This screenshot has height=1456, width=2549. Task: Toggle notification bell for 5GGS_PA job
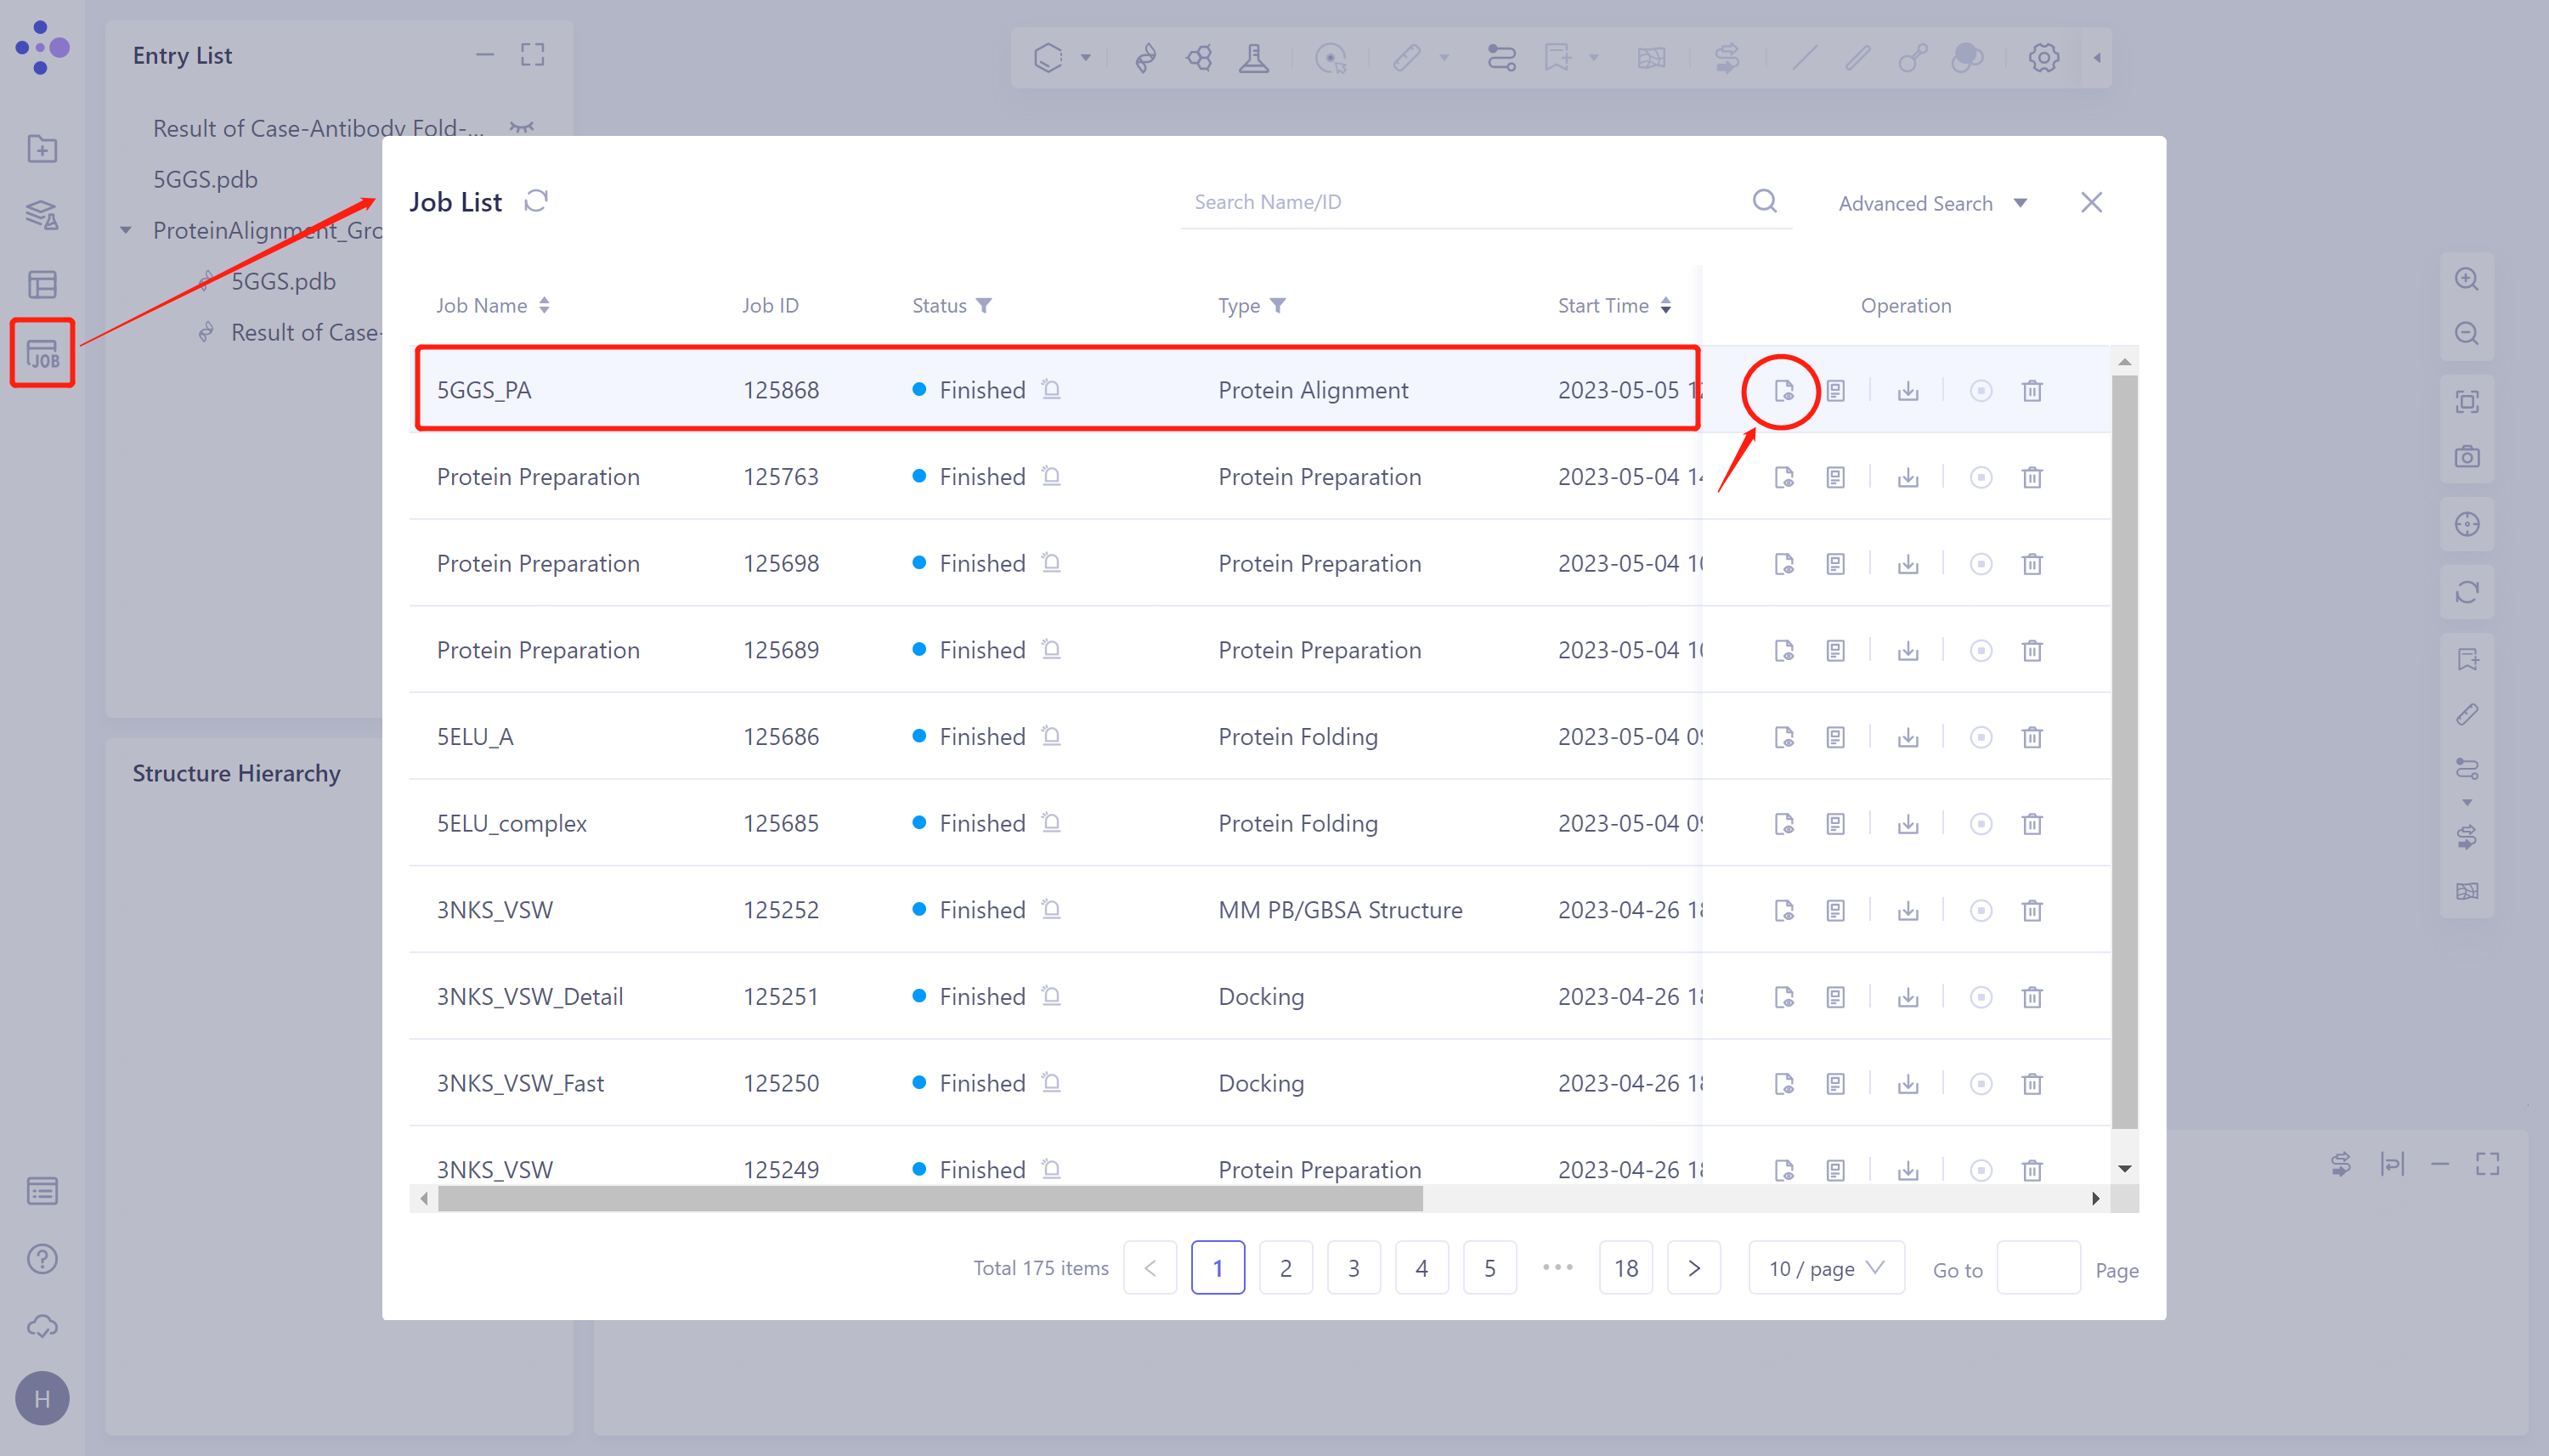[1051, 390]
